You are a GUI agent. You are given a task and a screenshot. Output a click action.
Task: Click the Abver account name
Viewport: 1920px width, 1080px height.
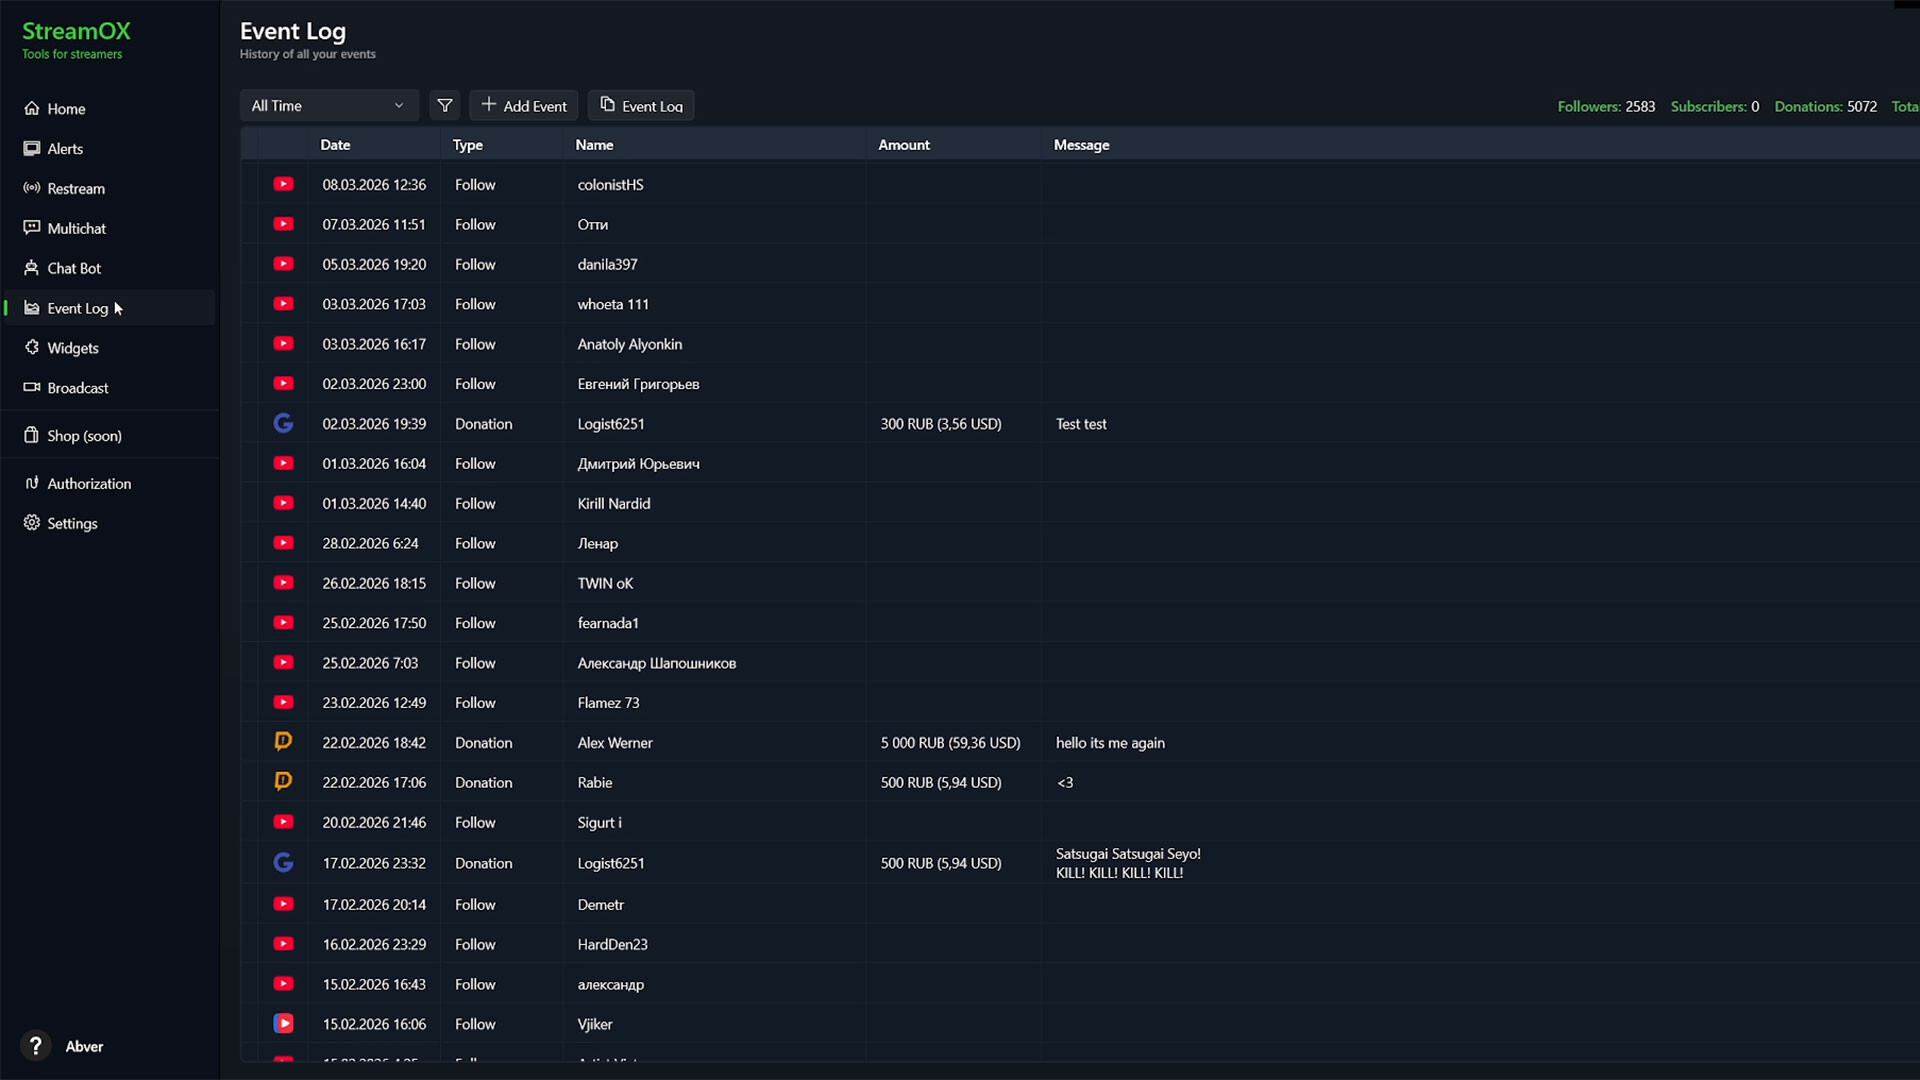pyautogui.click(x=85, y=1047)
